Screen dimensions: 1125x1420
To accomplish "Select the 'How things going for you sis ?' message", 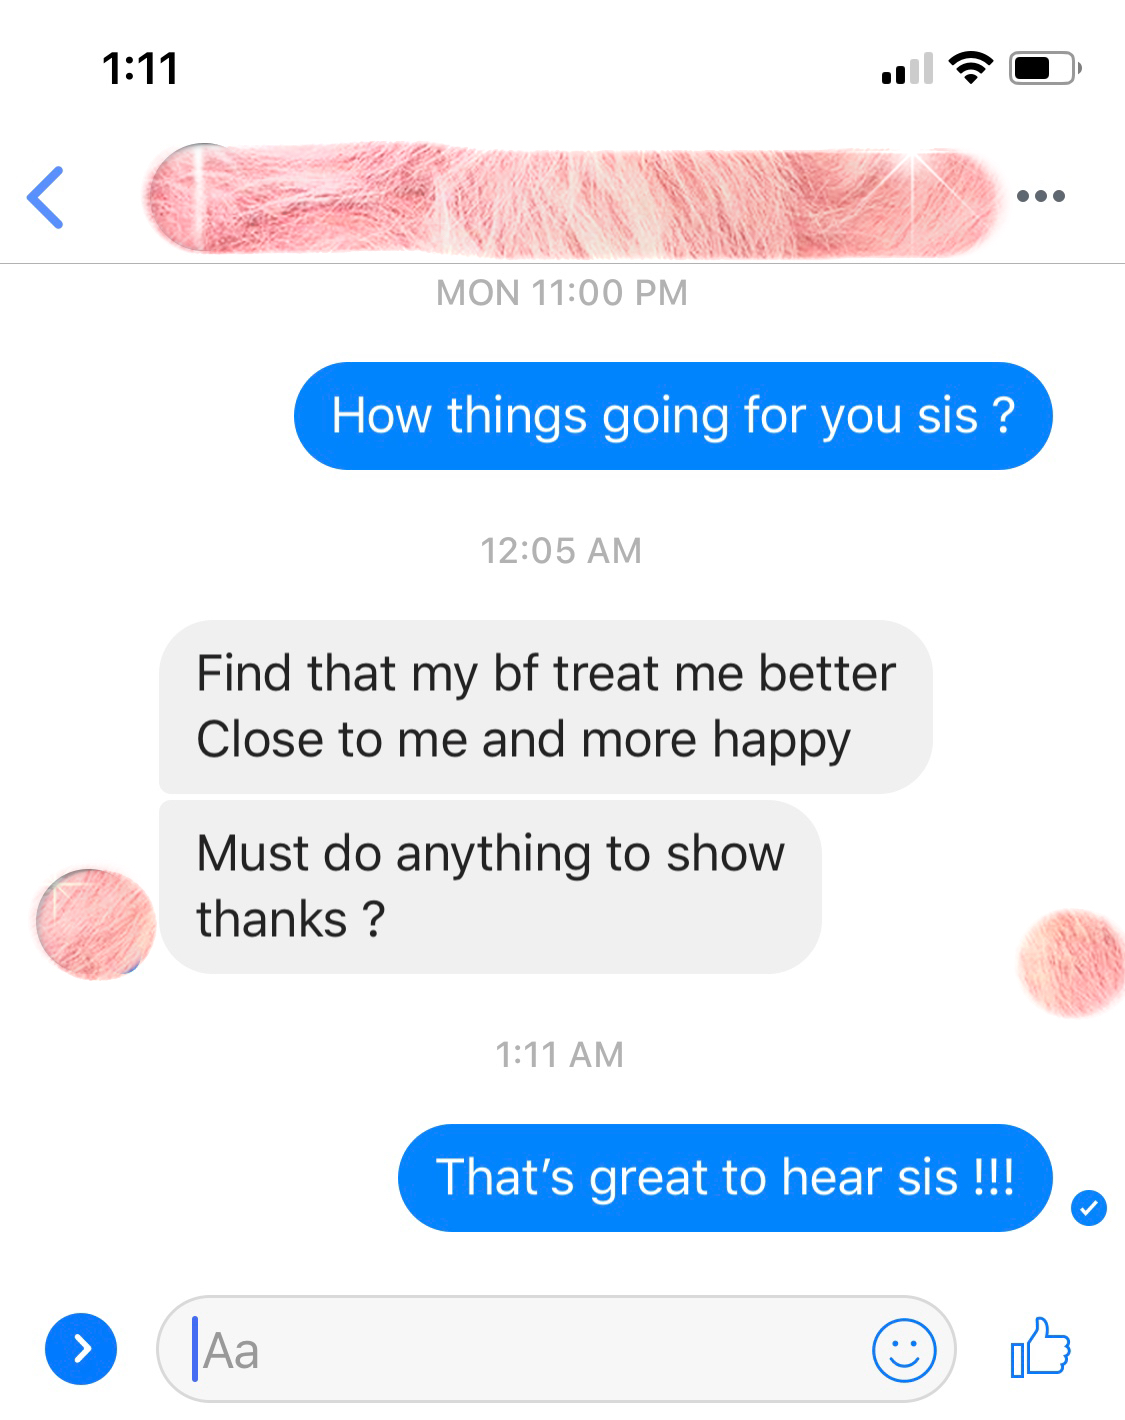I will pos(673,416).
